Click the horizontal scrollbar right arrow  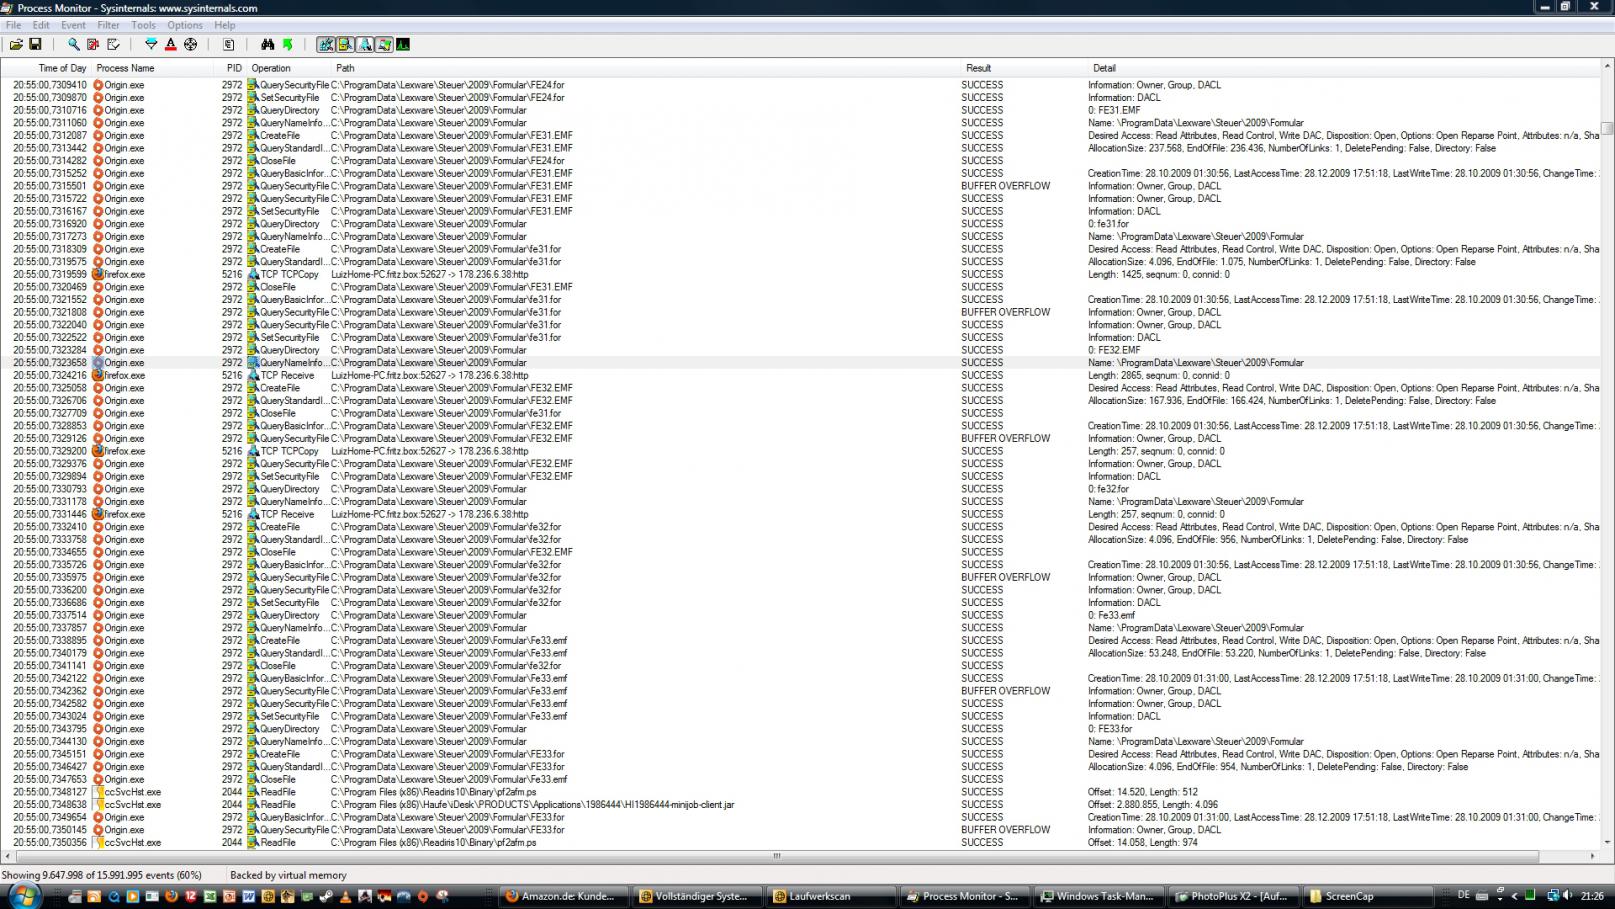click(1592, 856)
